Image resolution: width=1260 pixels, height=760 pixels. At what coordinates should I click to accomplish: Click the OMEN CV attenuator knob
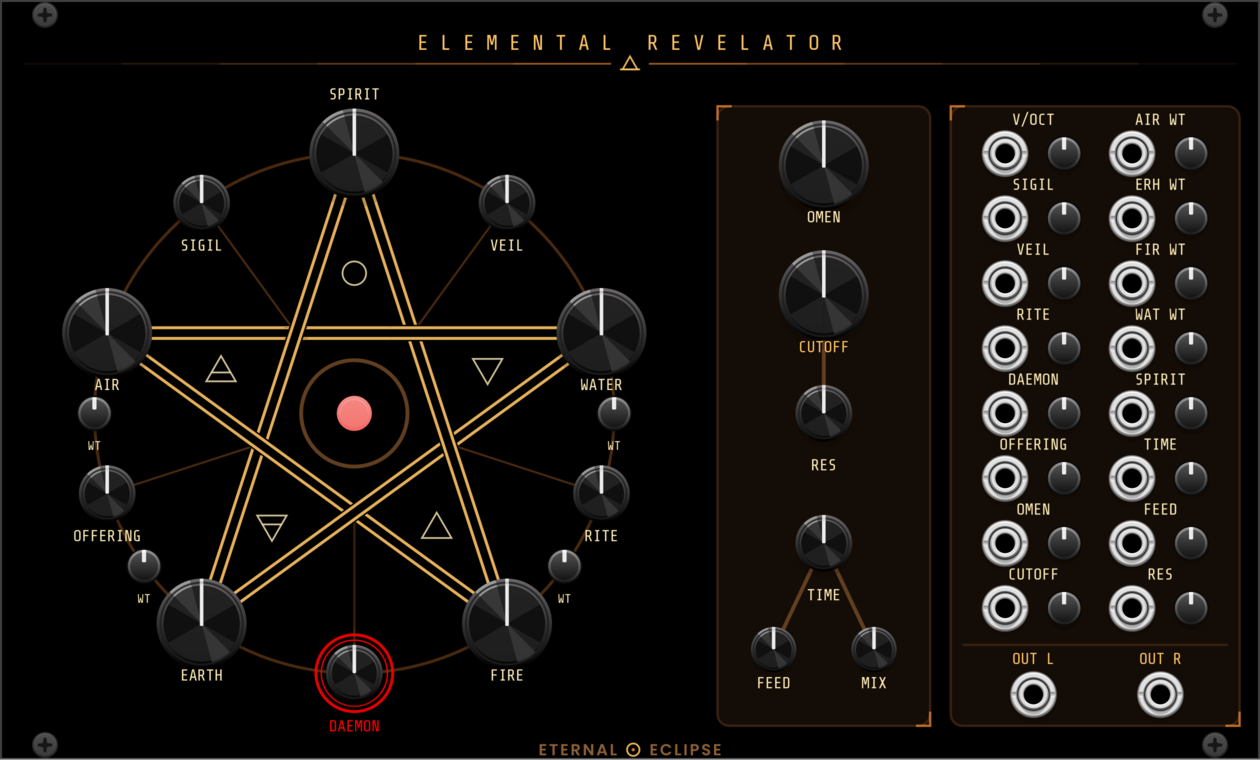coord(1064,544)
